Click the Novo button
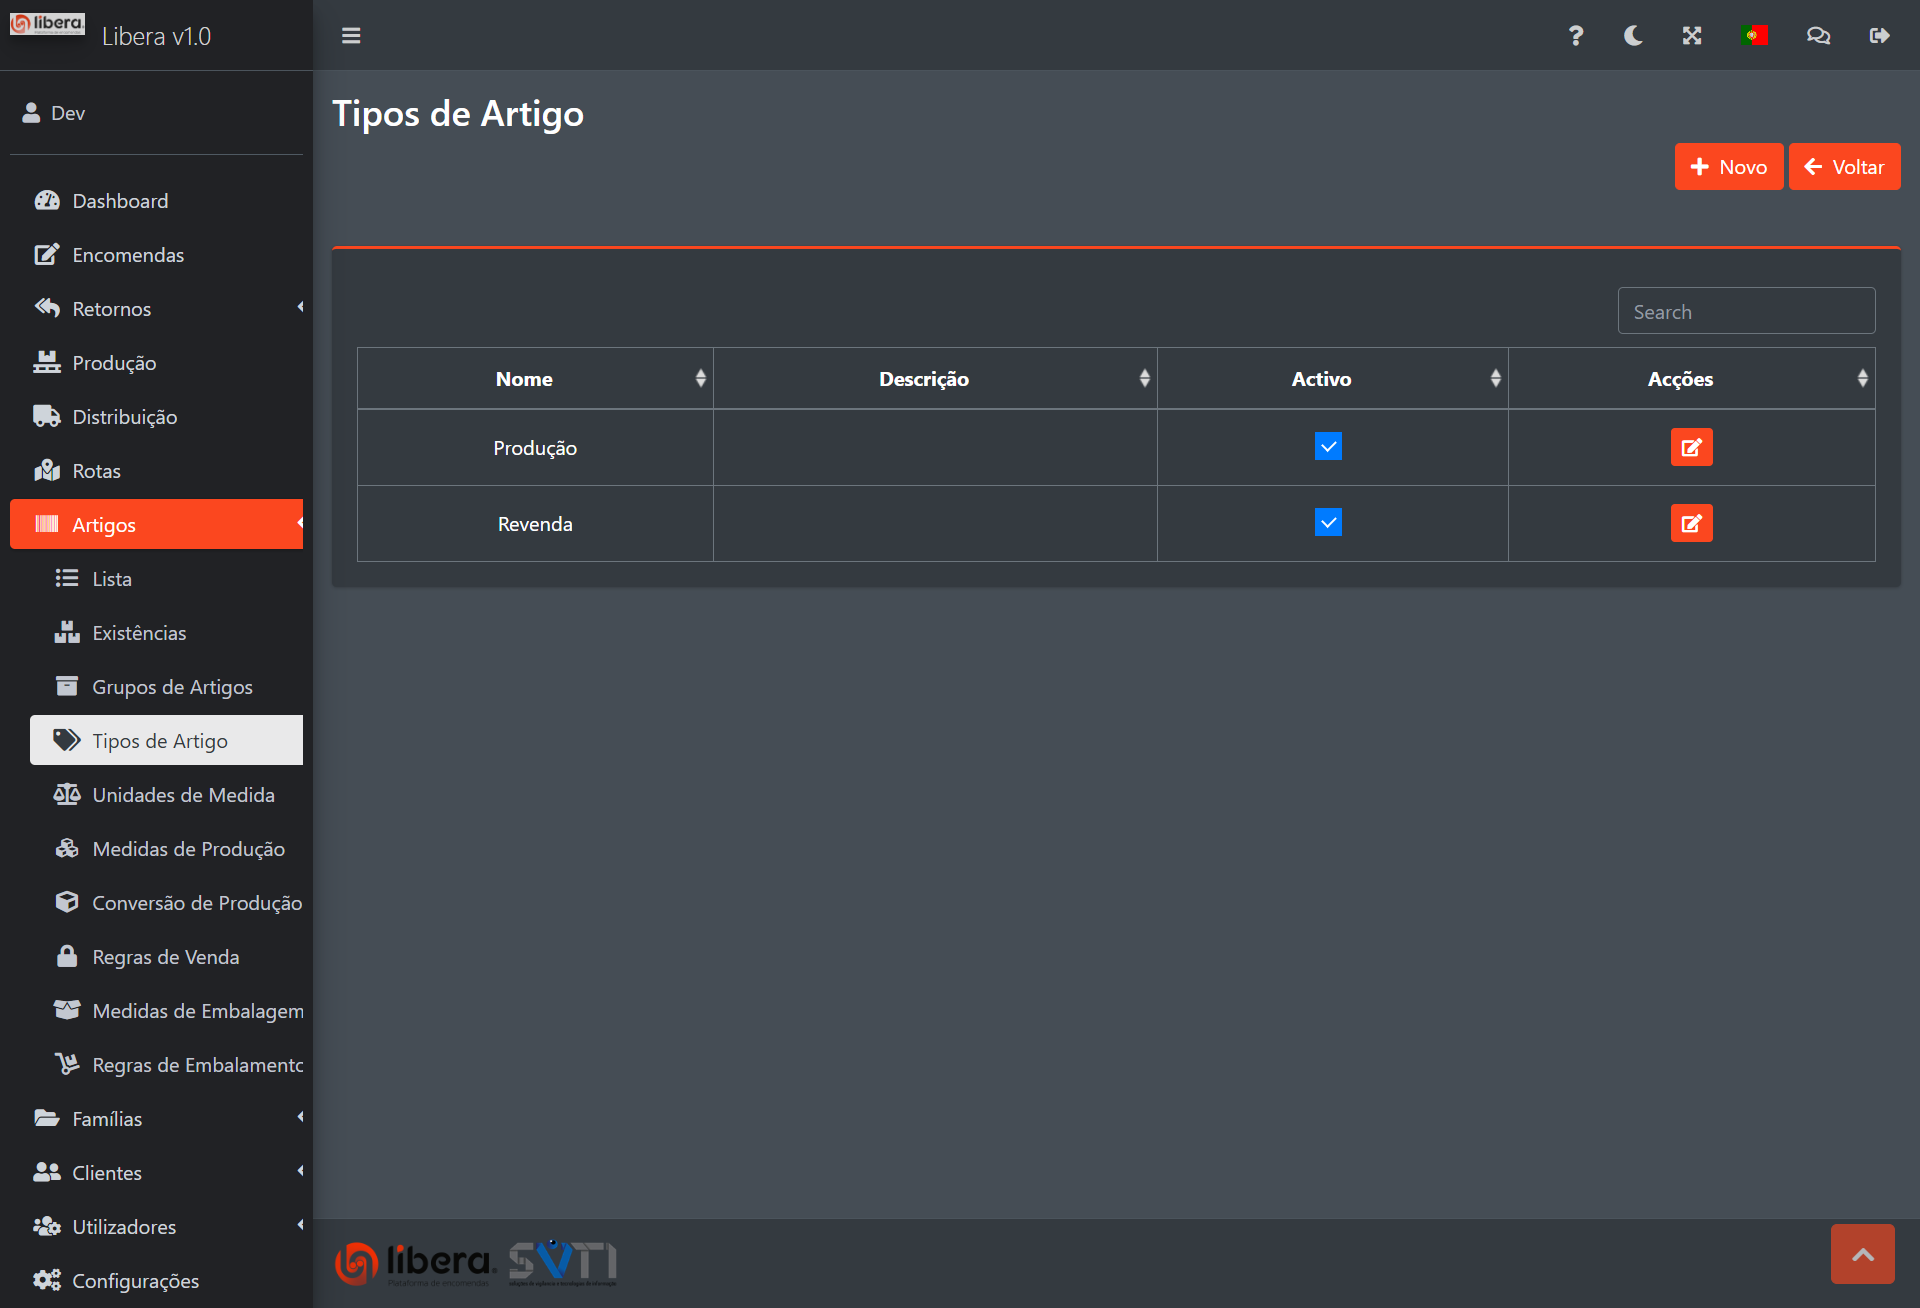This screenshot has height=1308, width=1920. coord(1728,167)
